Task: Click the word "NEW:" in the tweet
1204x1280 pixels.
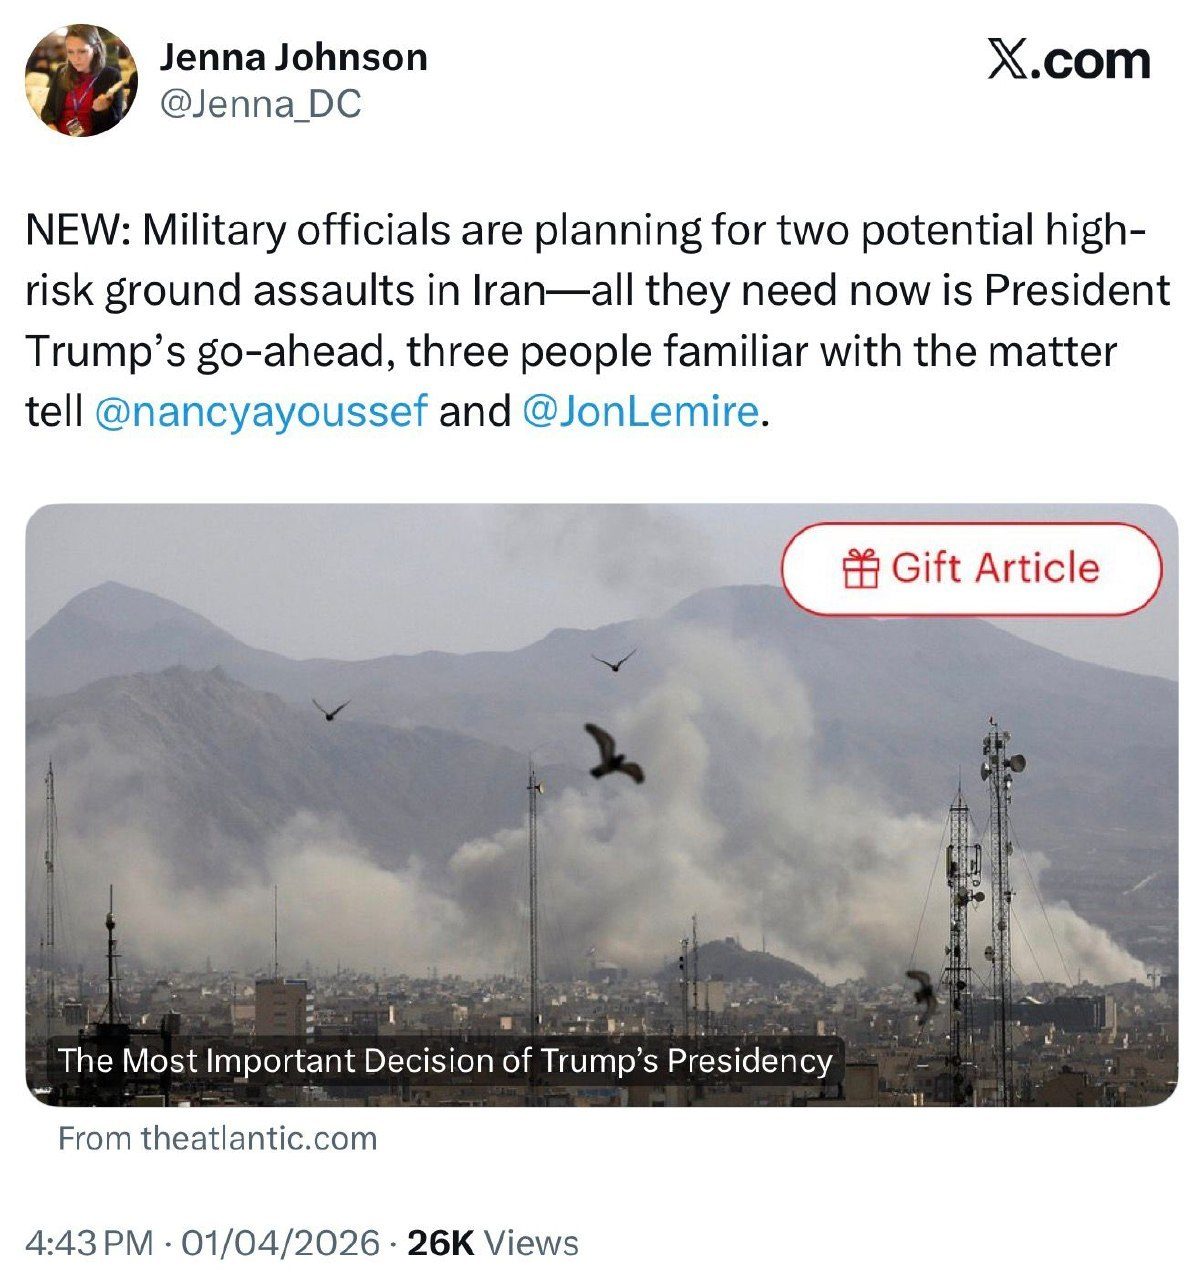Action: click(x=78, y=231)
